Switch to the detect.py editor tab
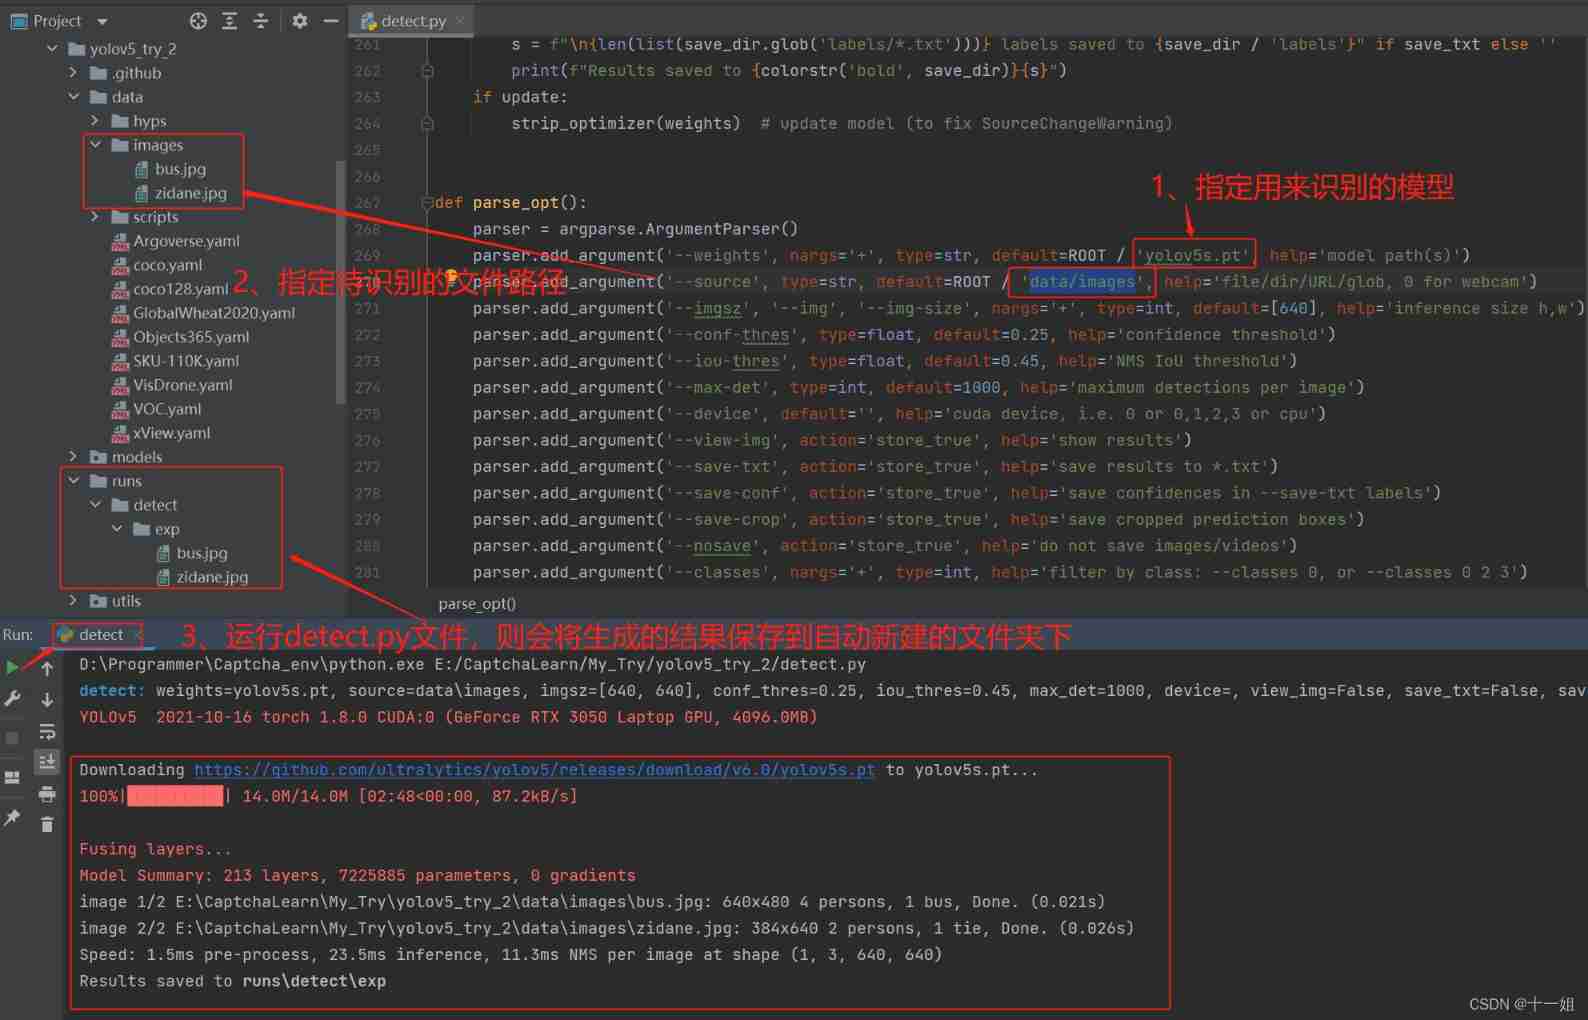 pyautogui.click(x=413, y=21)
